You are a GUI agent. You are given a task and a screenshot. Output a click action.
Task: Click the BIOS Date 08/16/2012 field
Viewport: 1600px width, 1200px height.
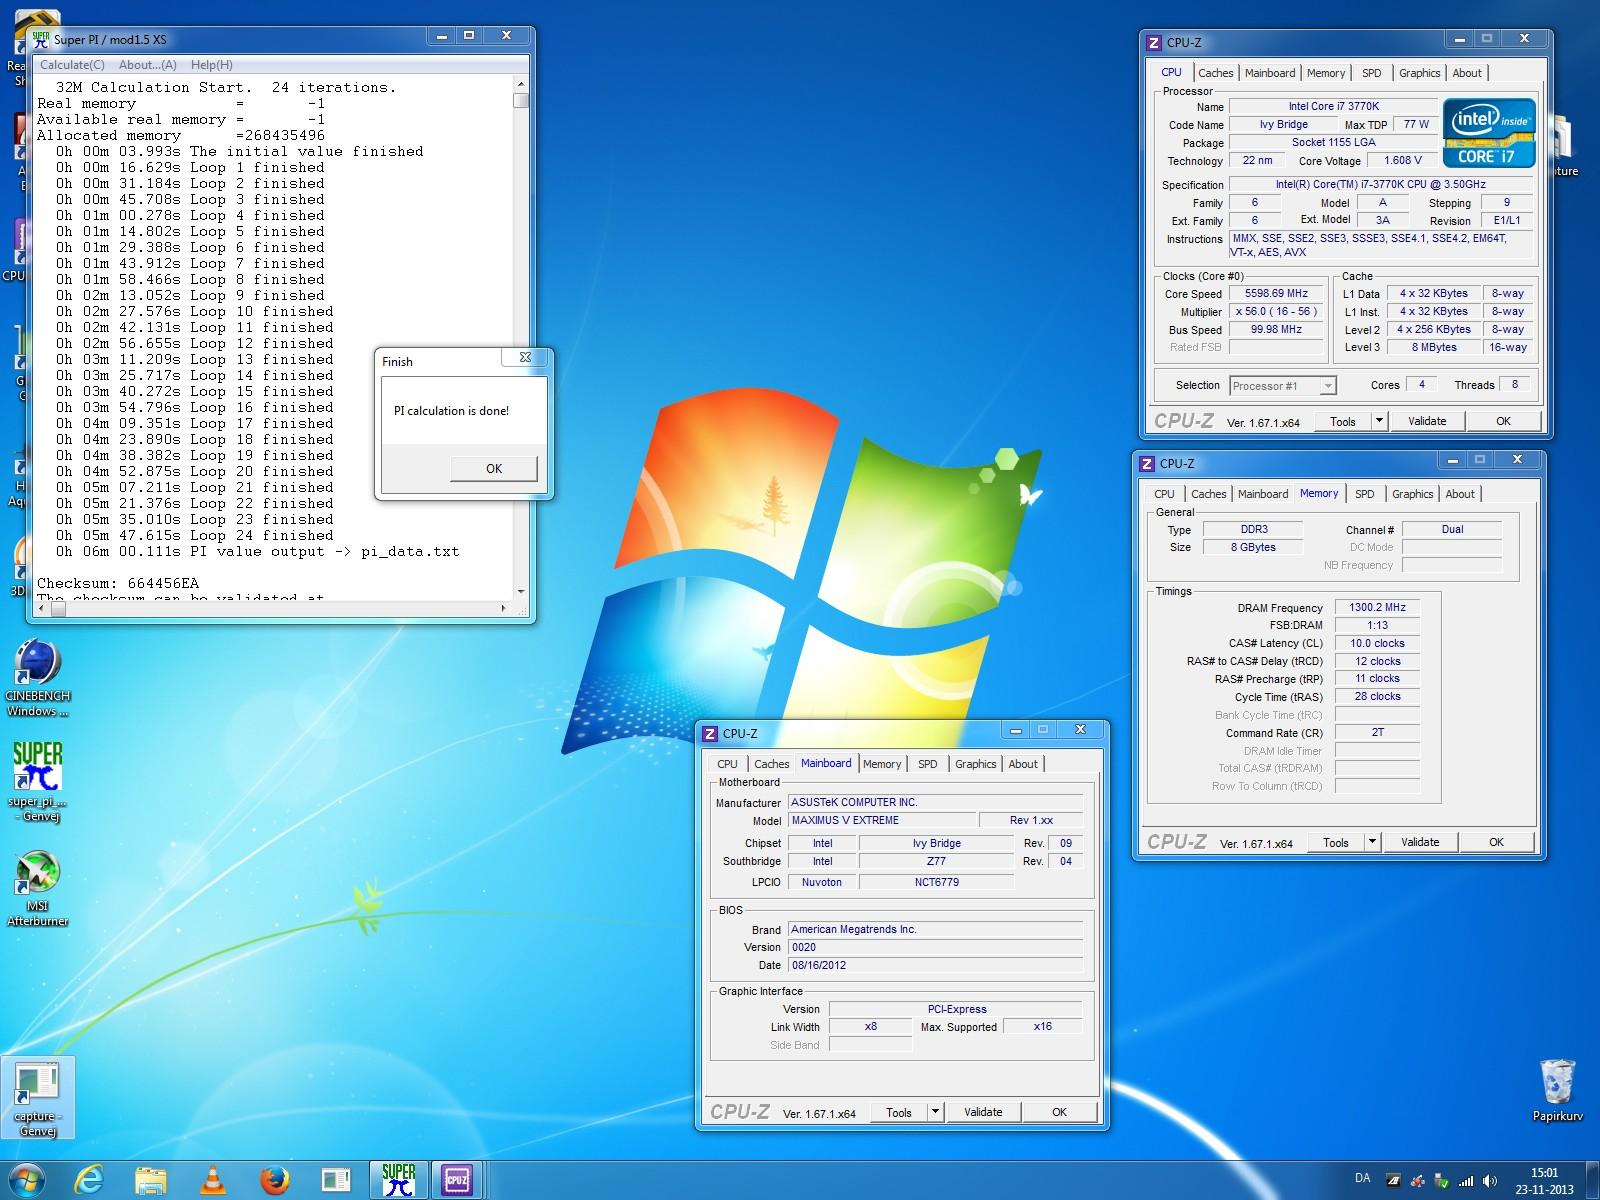935,965
